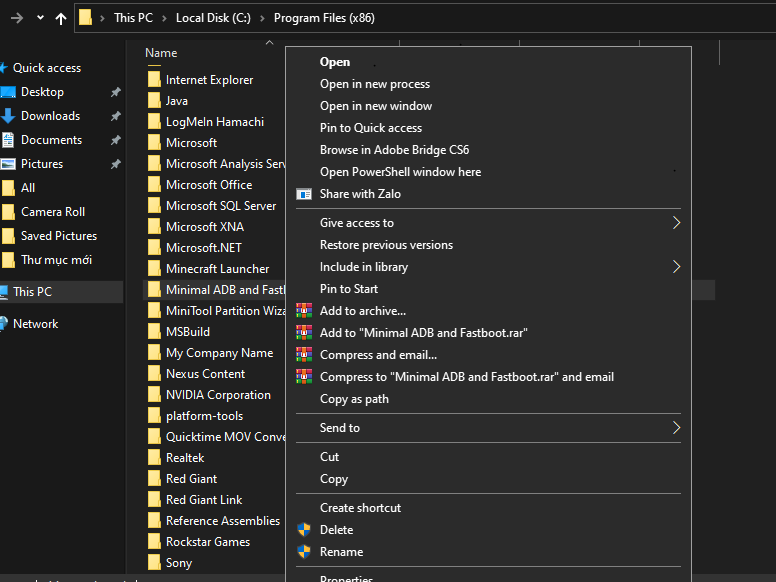Expand the Give access to submenu
776x582 pixels.
676,223
